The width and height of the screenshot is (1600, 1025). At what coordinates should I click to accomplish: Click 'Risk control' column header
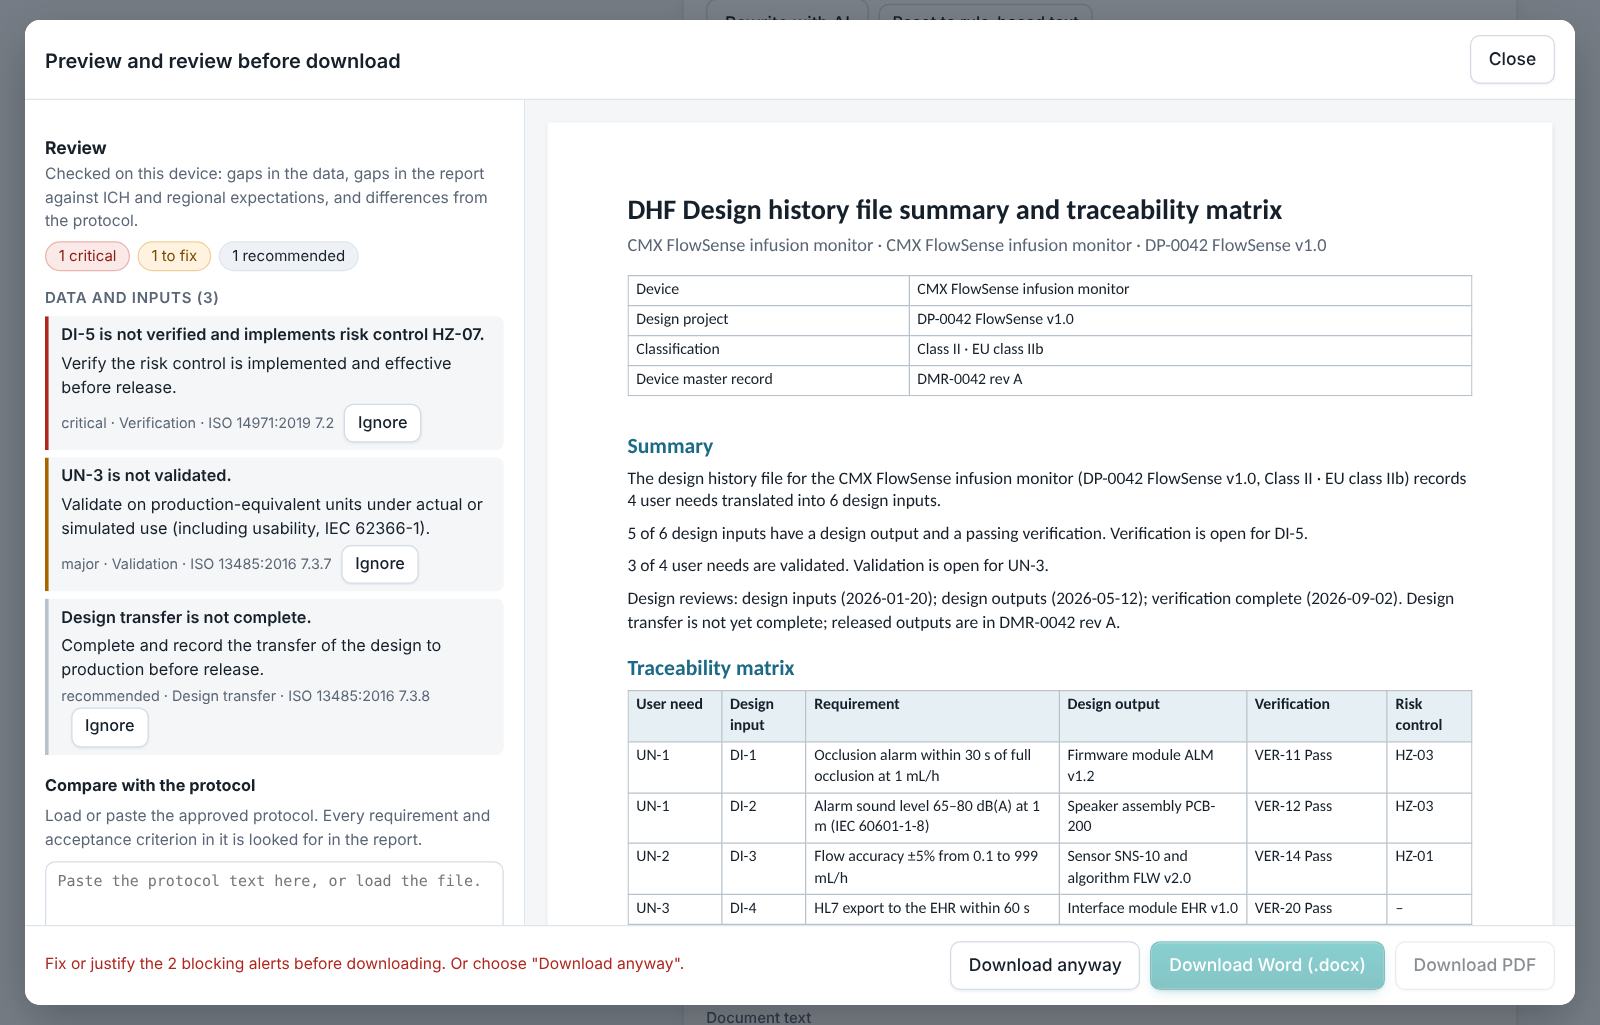[1429, 715]
